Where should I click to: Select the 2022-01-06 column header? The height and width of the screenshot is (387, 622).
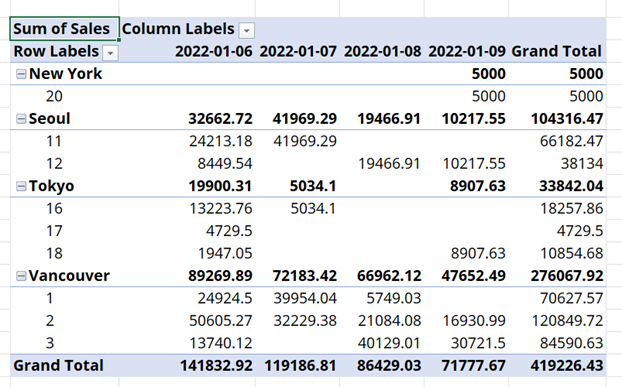[x=214, y=51]
